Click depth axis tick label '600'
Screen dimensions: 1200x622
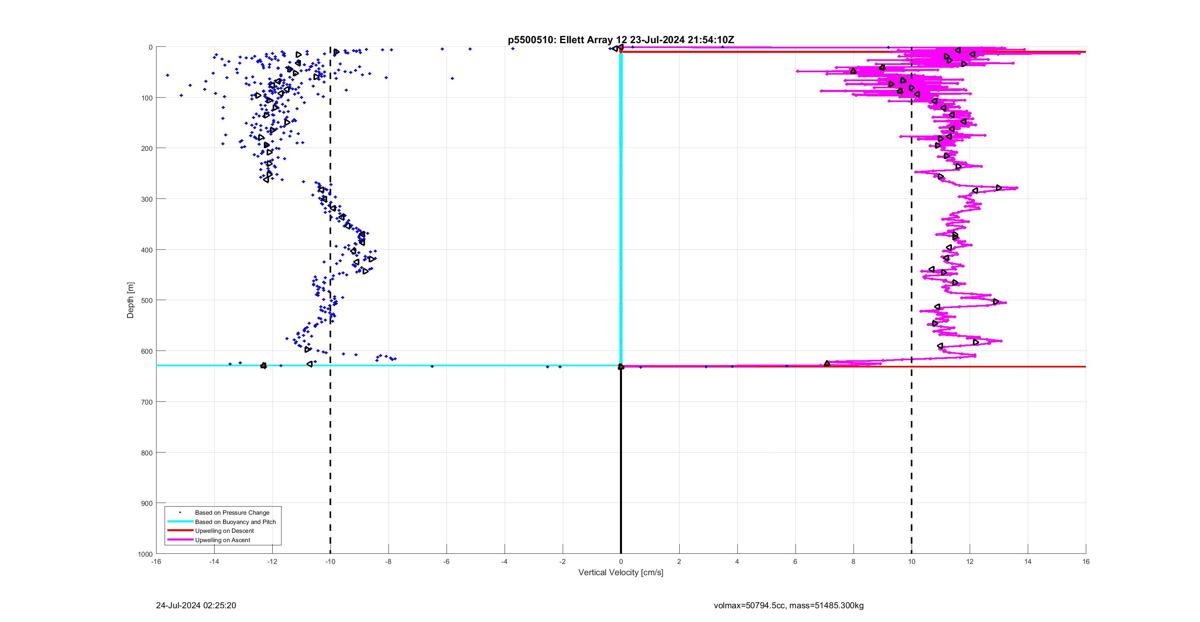click(146, 351)
